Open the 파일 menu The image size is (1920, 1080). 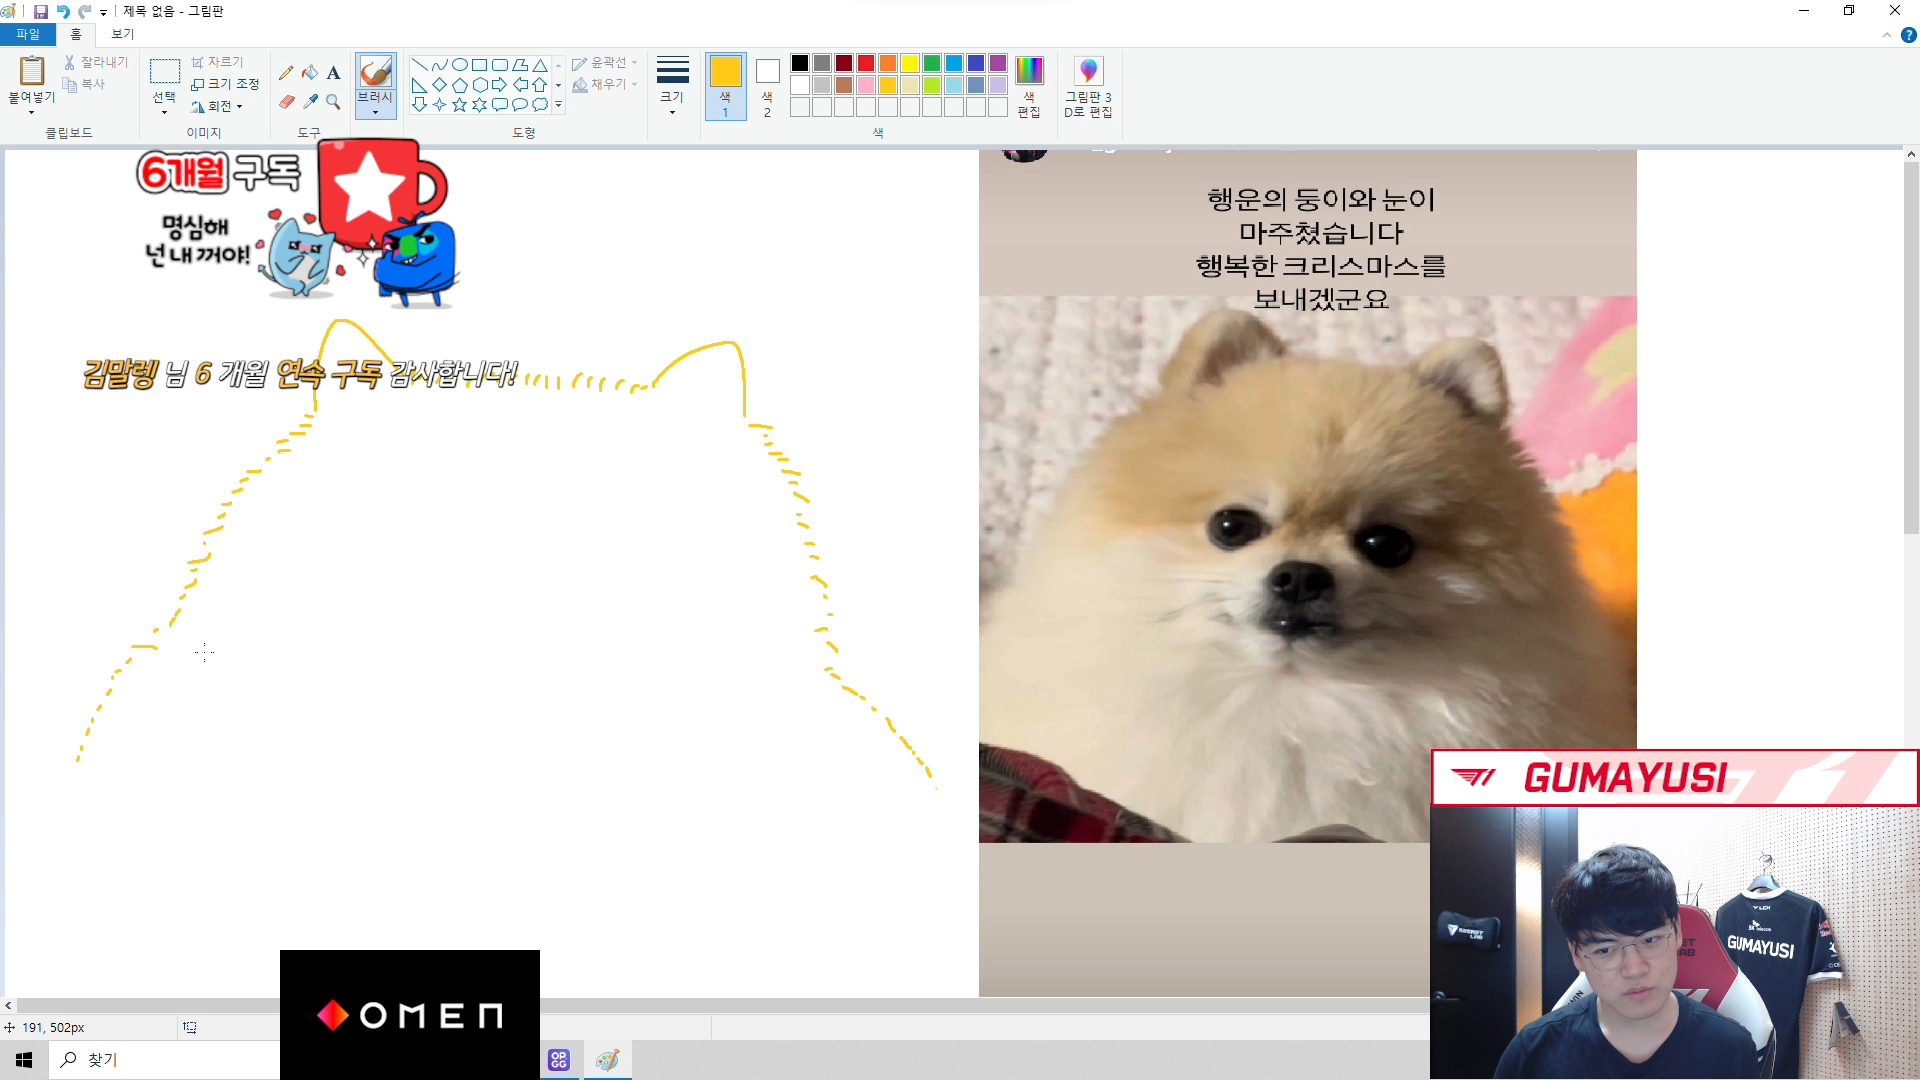click(x=28, y=33)
